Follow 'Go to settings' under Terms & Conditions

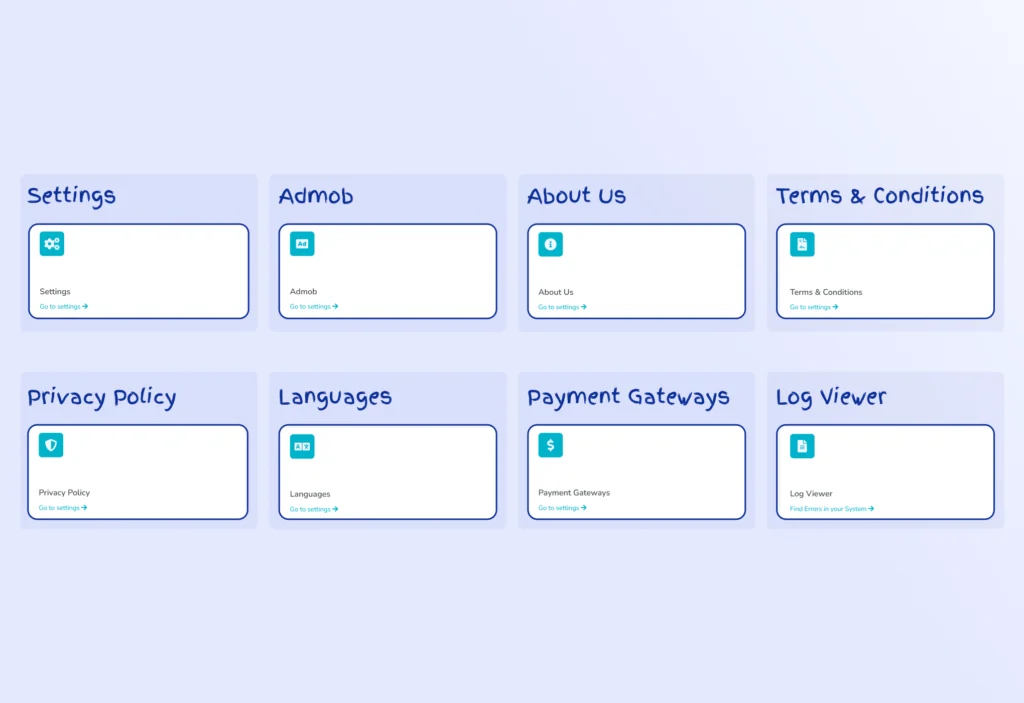[x=813, y=307]
